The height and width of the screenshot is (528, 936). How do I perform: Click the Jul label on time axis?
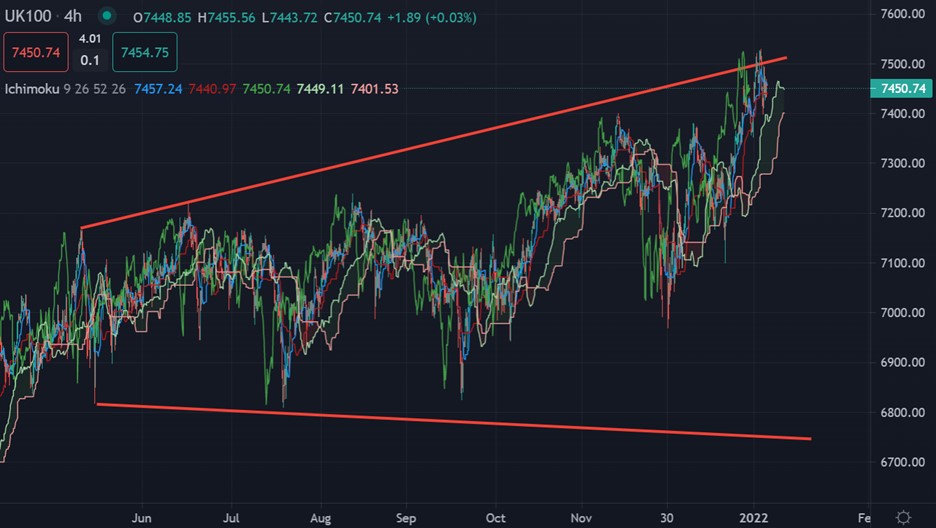231,518
